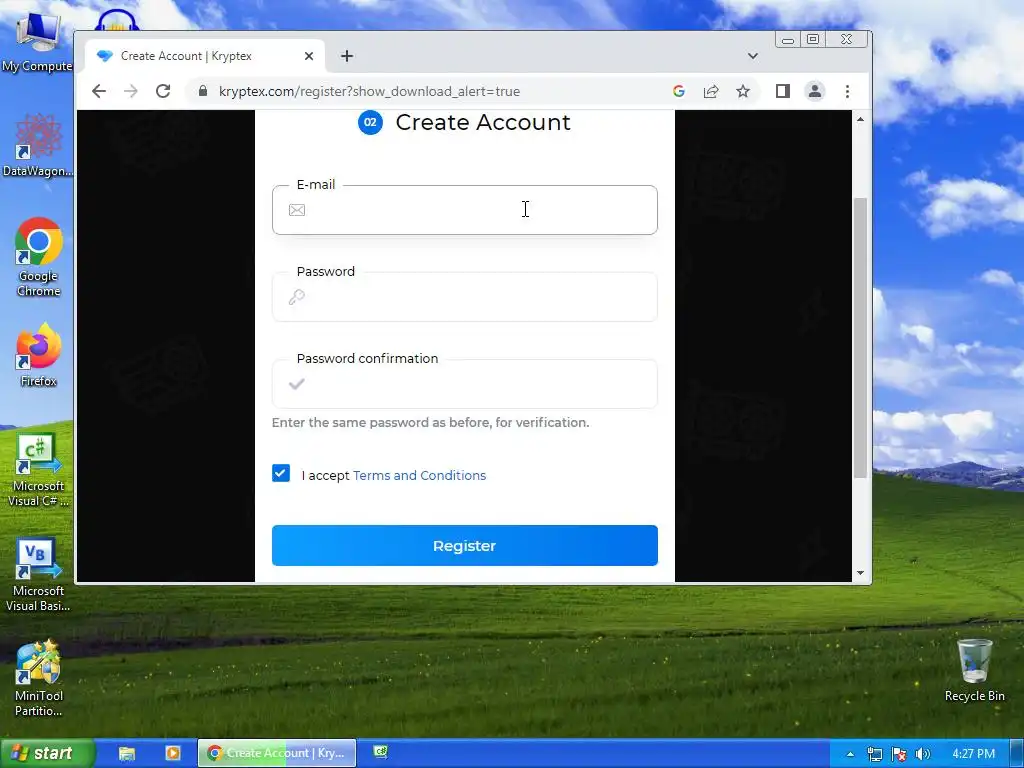Click the network tray icon
The image size is (1024, 768).
[x=874, y=754]
